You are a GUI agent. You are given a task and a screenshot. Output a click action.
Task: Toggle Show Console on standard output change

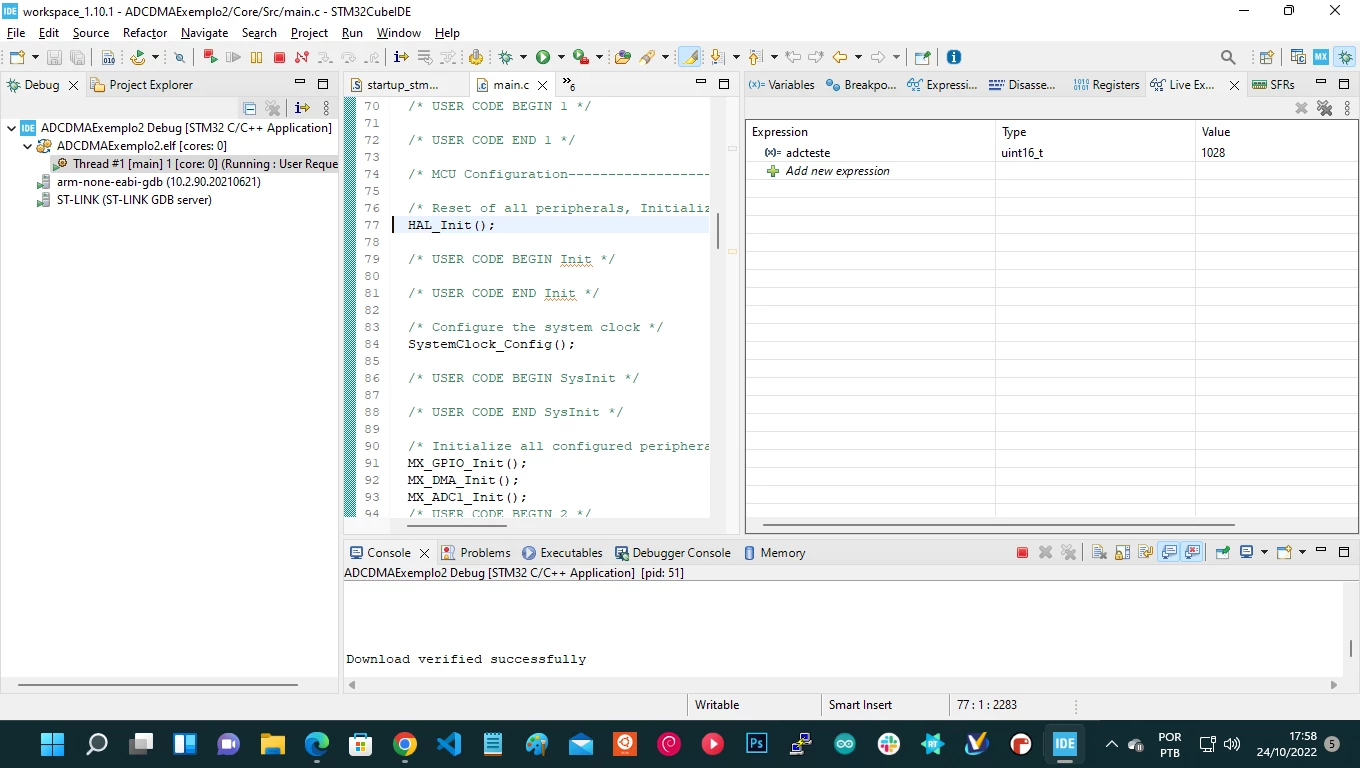pos(1168,552)
